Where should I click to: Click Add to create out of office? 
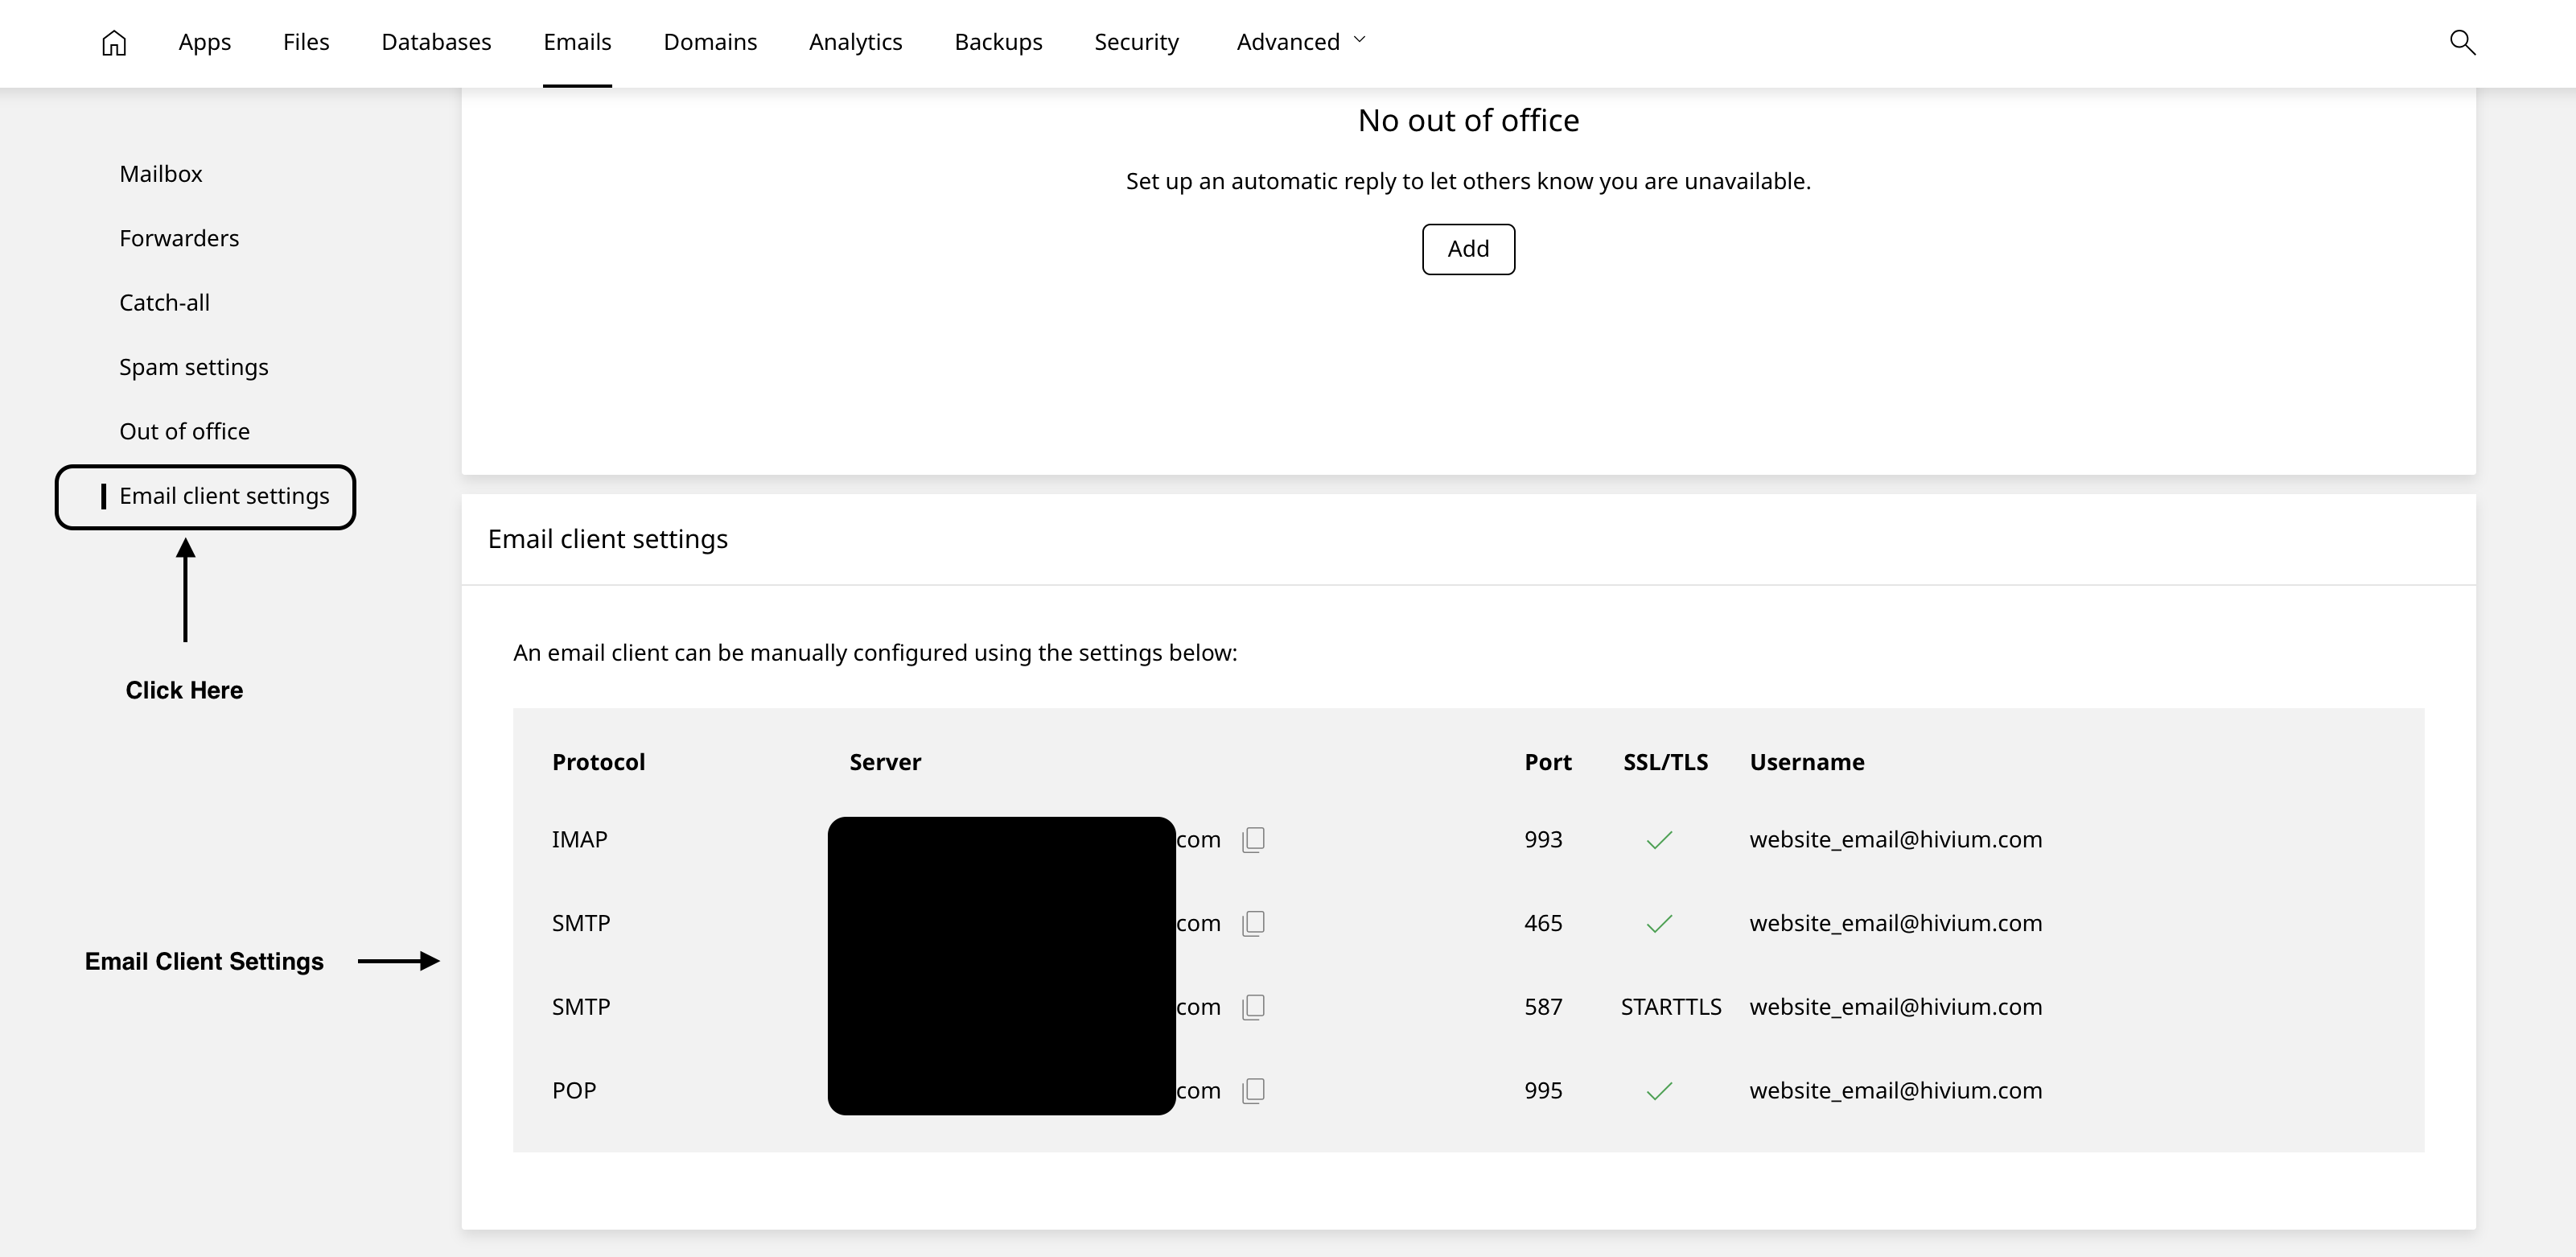coord(1468,249)
